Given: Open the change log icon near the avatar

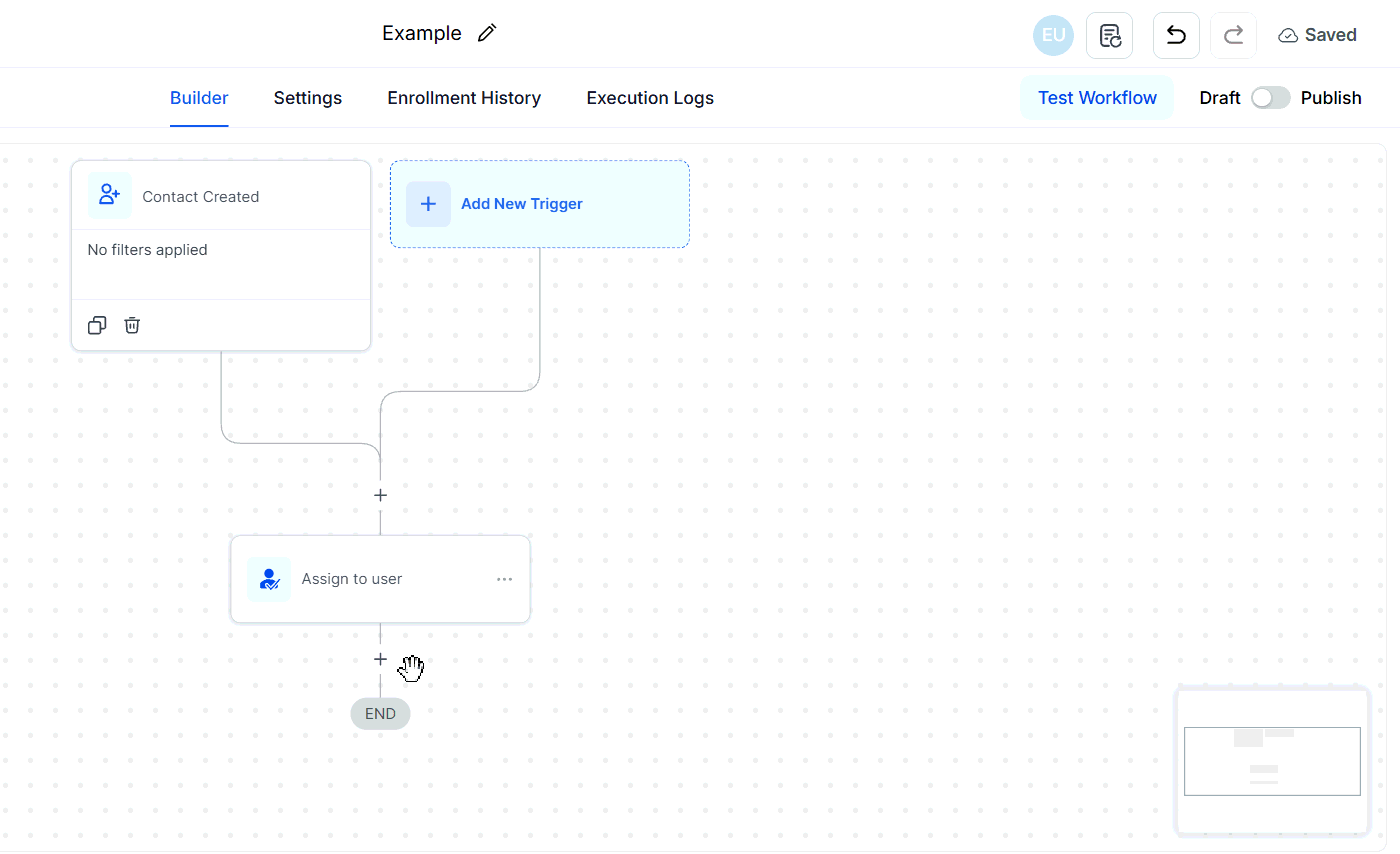Looking at the screenshot, I should (1110, 34).
